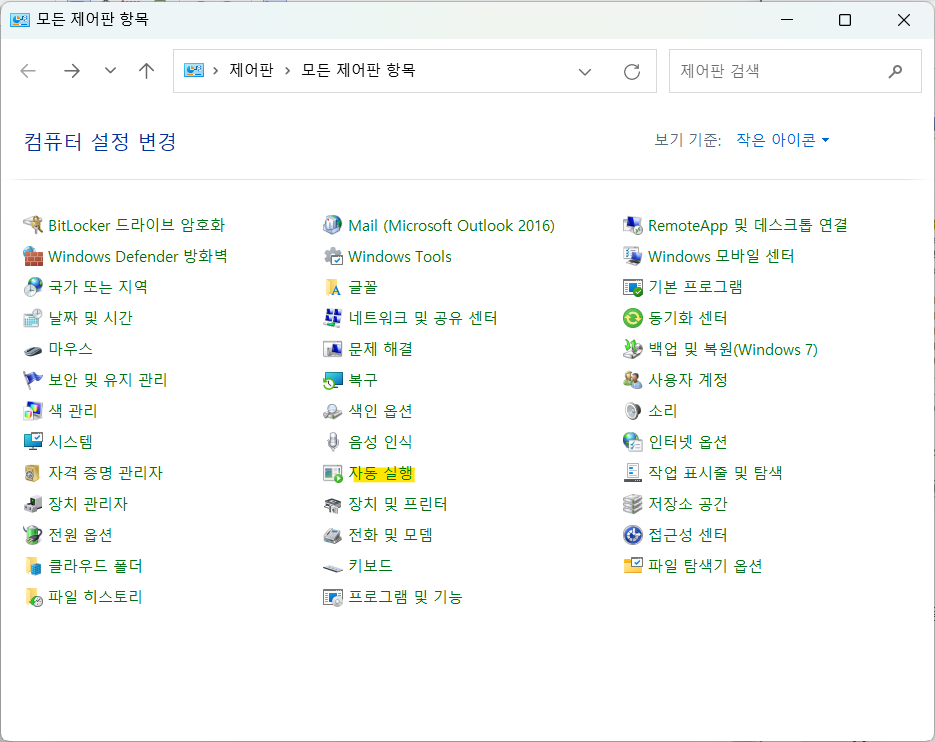Go forward with the forward arrow button

pyautogui.click(x=72, y=71)
